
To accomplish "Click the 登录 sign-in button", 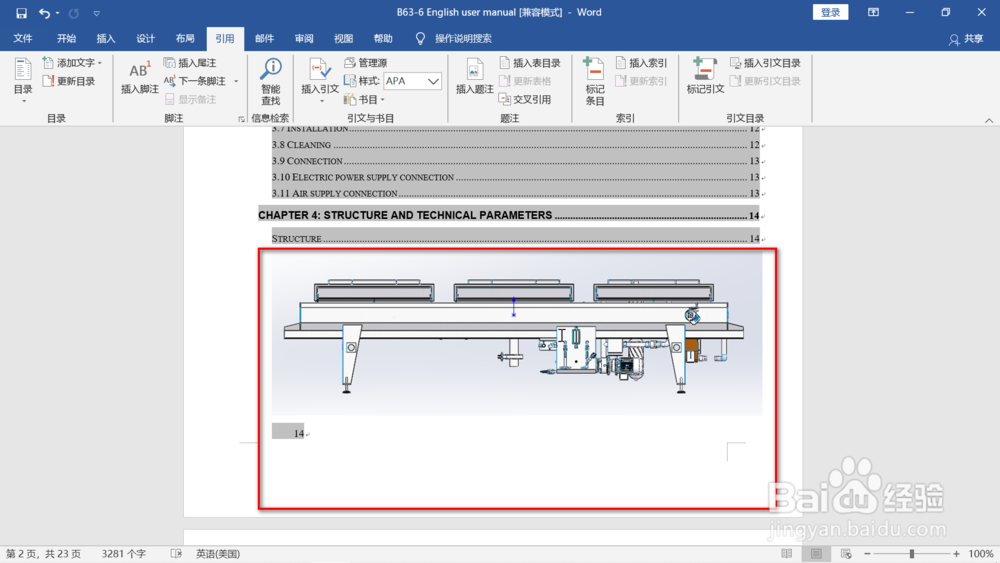I will pyautogui.click(x=830, y=12).
